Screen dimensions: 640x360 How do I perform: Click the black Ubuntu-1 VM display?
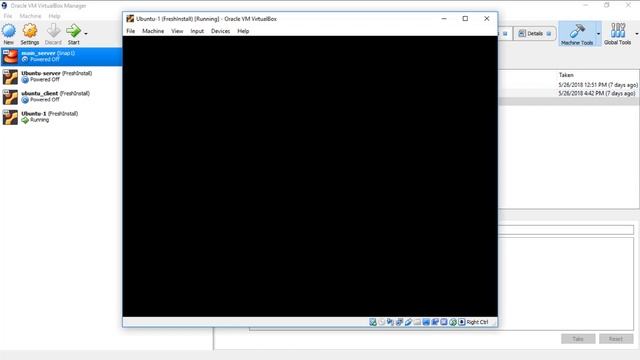point(310,176)
